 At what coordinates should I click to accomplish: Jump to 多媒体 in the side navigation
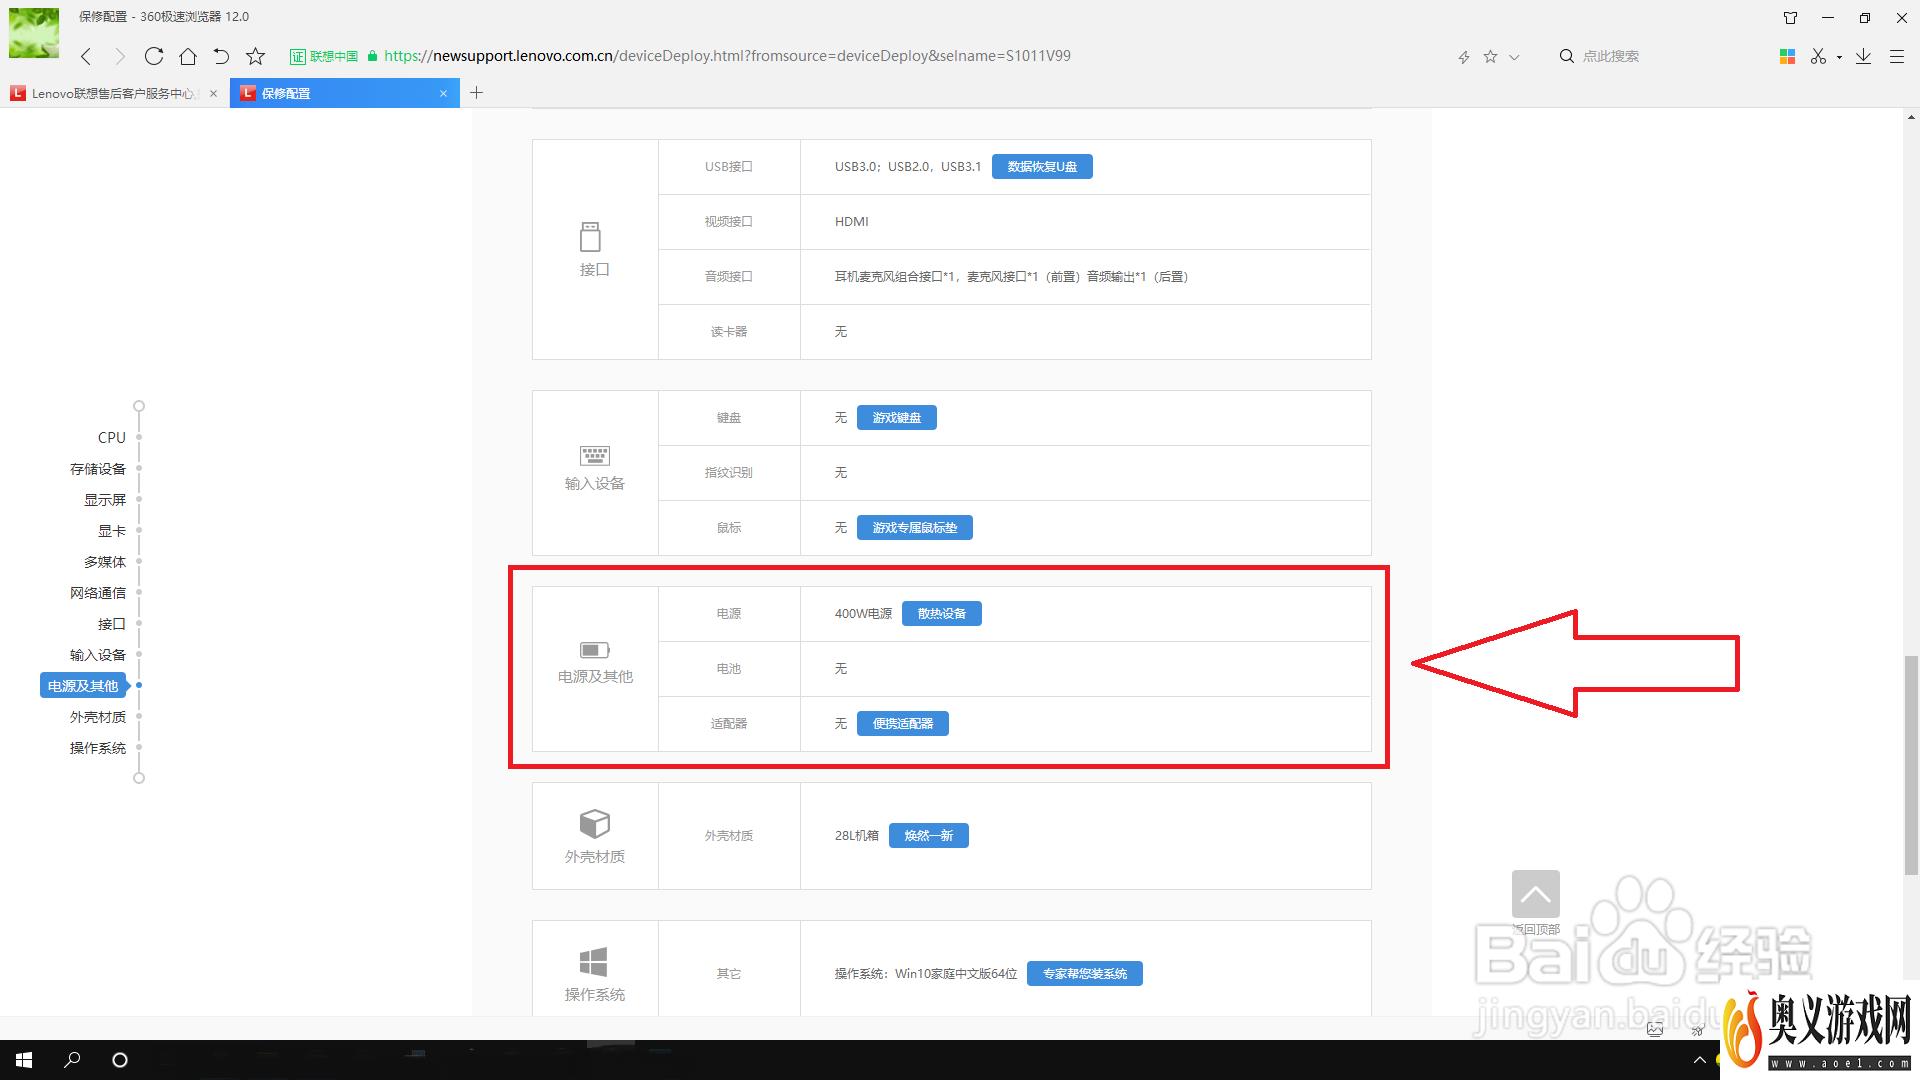point(105,562)
